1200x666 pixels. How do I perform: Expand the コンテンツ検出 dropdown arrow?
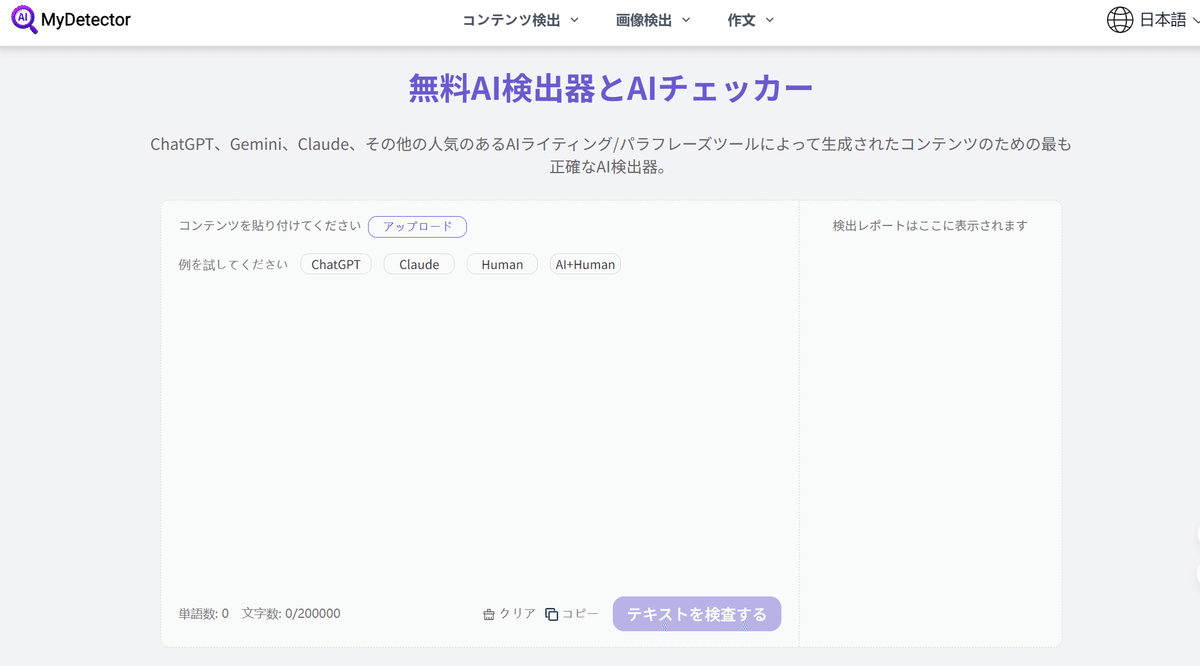pyautogui.click(x=574, y=19)
